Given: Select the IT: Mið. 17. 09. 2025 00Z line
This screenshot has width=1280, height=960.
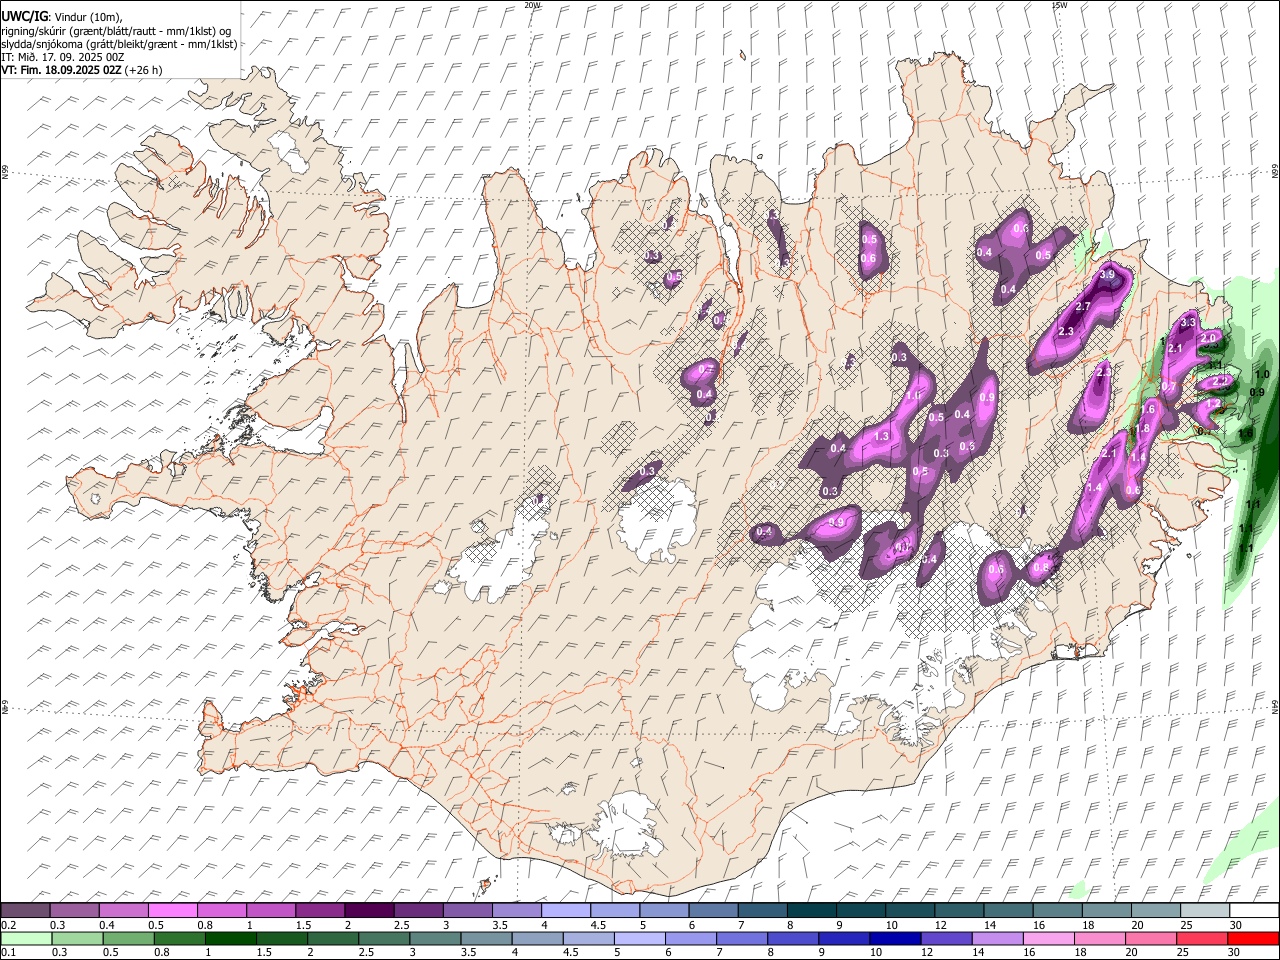Looking at the screenshot, I should (63, 57).
